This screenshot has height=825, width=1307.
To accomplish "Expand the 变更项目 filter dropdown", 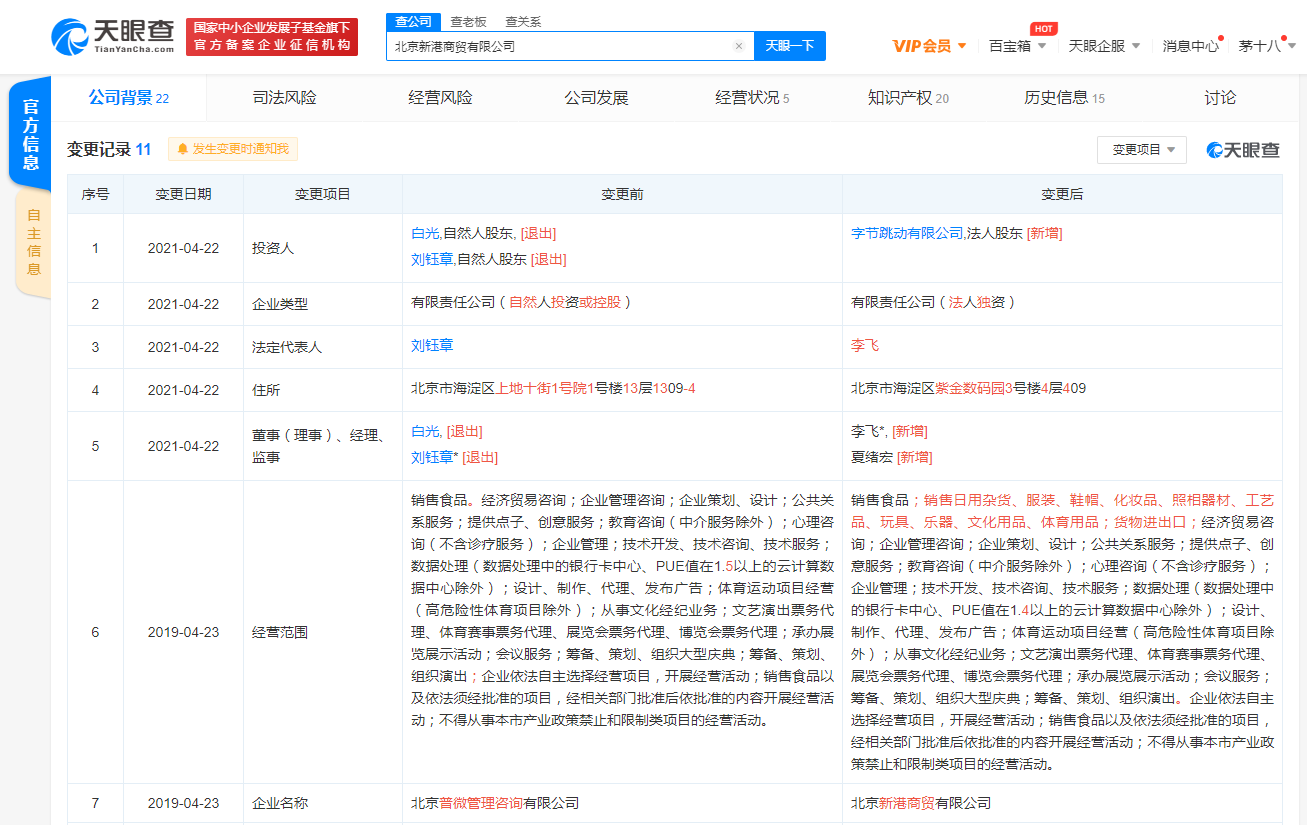I will click(1141, 150).
